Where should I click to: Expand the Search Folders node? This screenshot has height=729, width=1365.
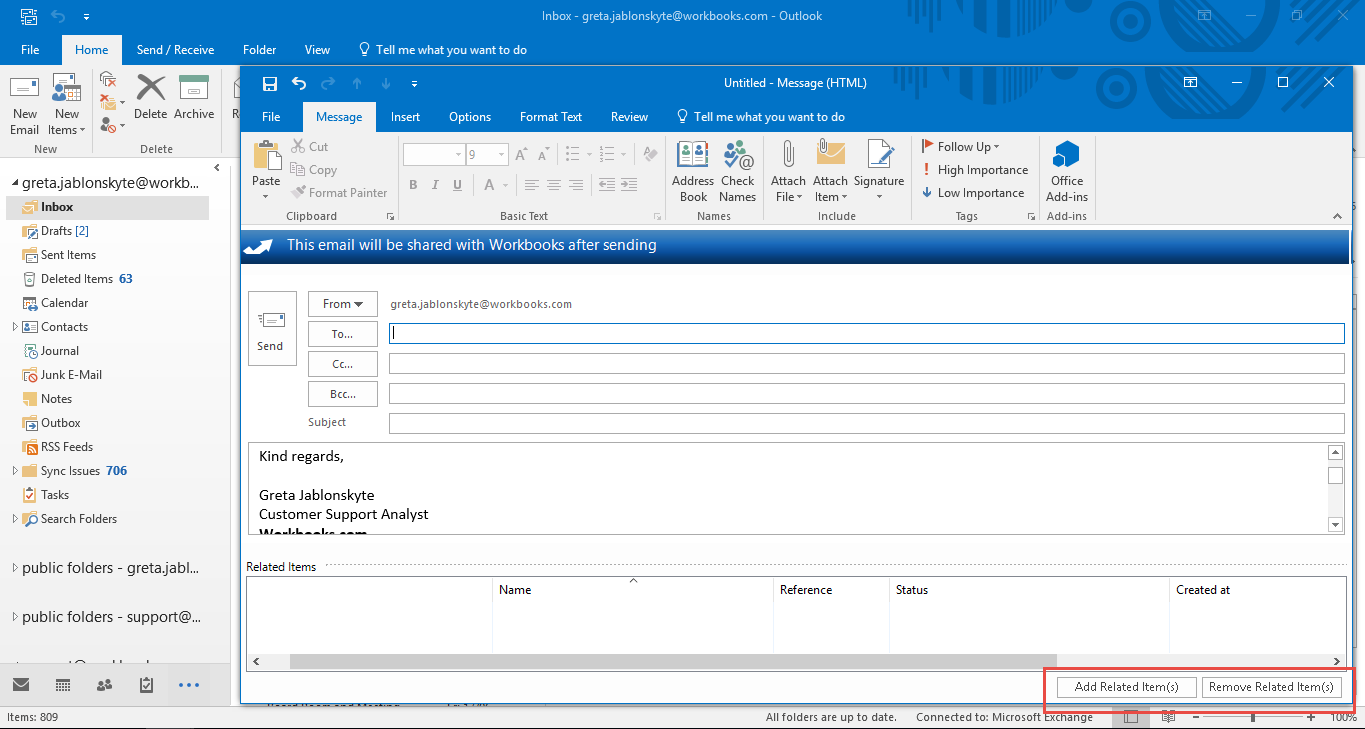[14, 519]
